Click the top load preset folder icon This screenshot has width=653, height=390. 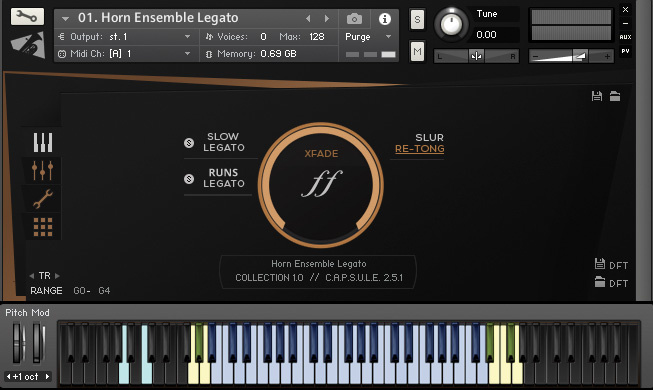615,96
